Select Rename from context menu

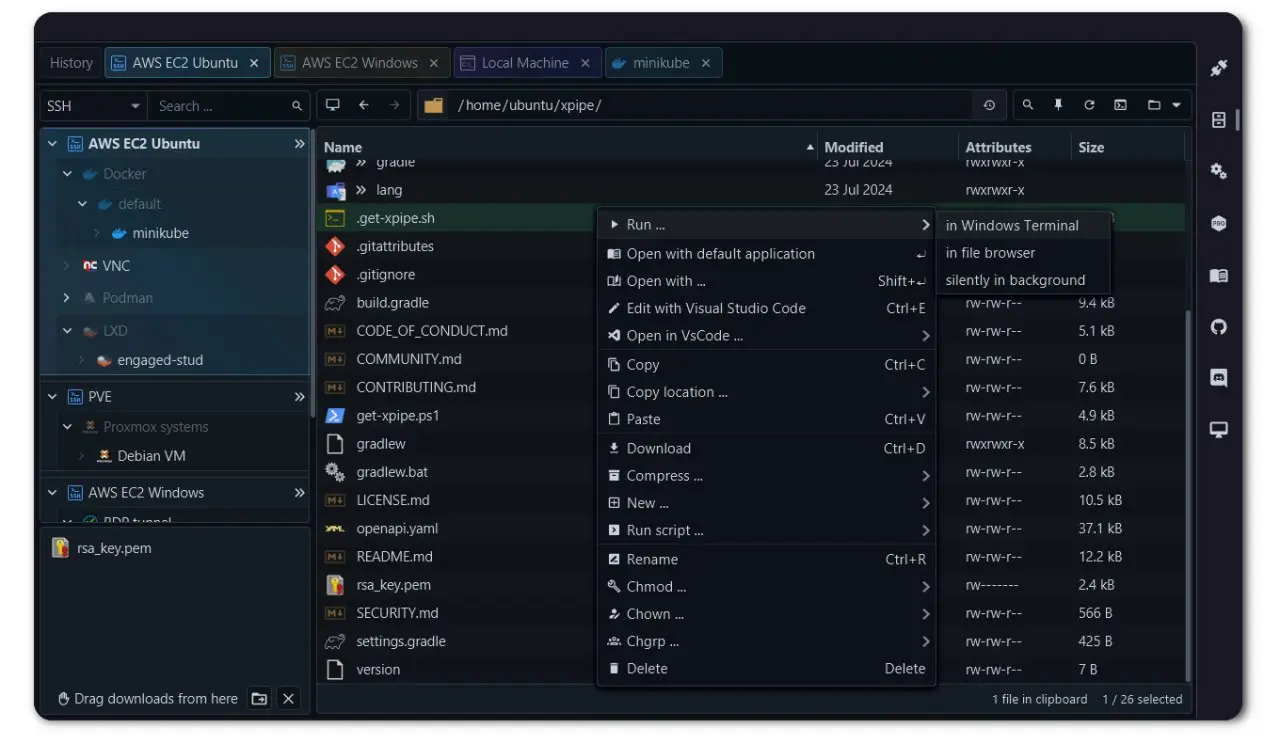tap(767, 559)
